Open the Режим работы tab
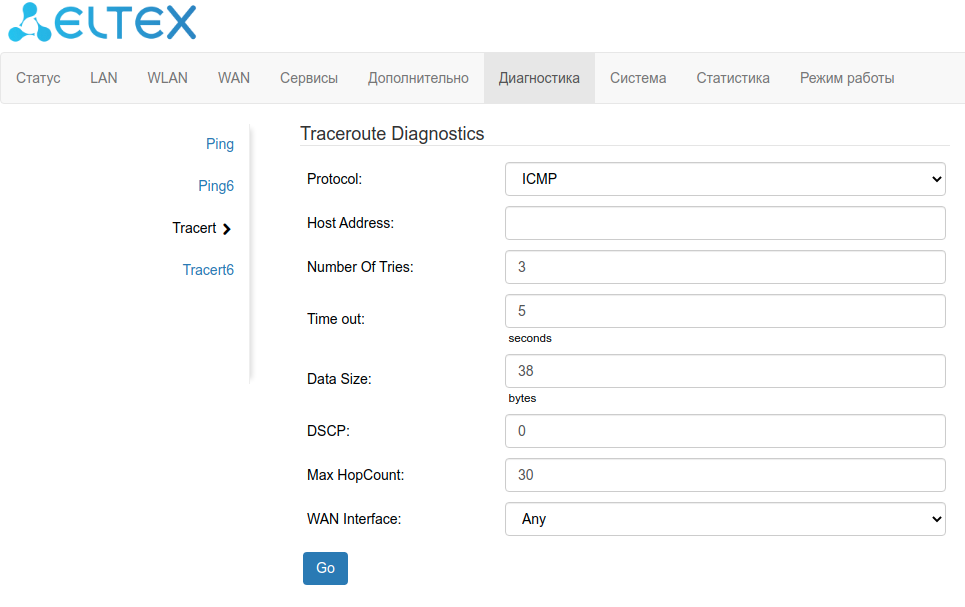 tap(847, 78)
